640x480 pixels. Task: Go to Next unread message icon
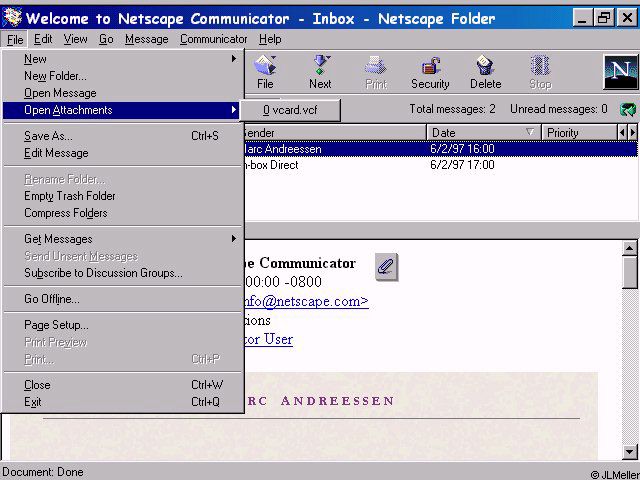(320, 72)
